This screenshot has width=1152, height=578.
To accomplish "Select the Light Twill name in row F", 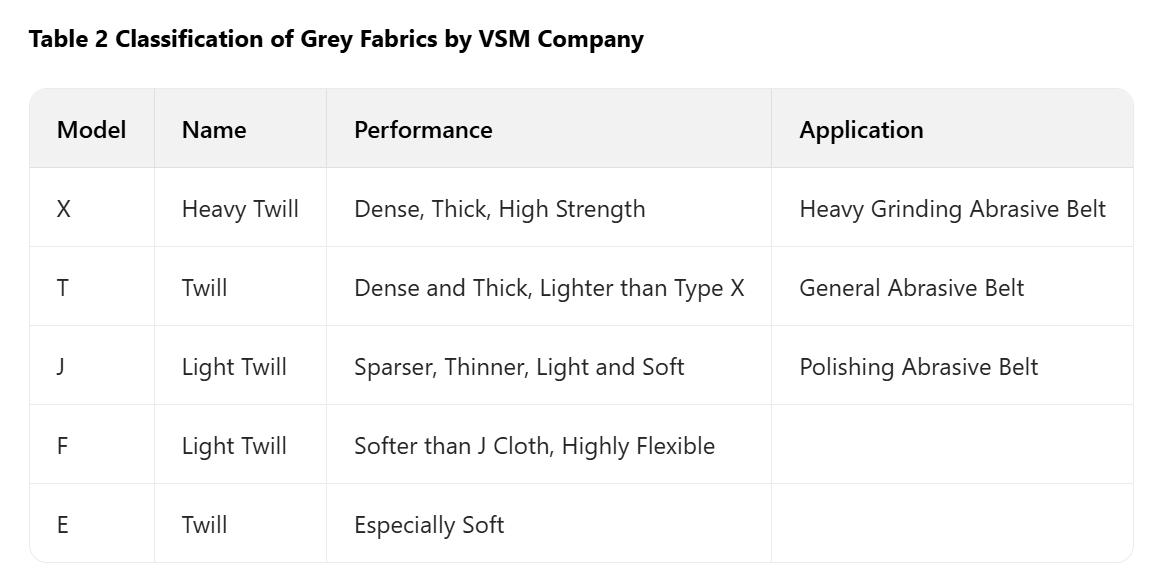I will tap(234, 446).
